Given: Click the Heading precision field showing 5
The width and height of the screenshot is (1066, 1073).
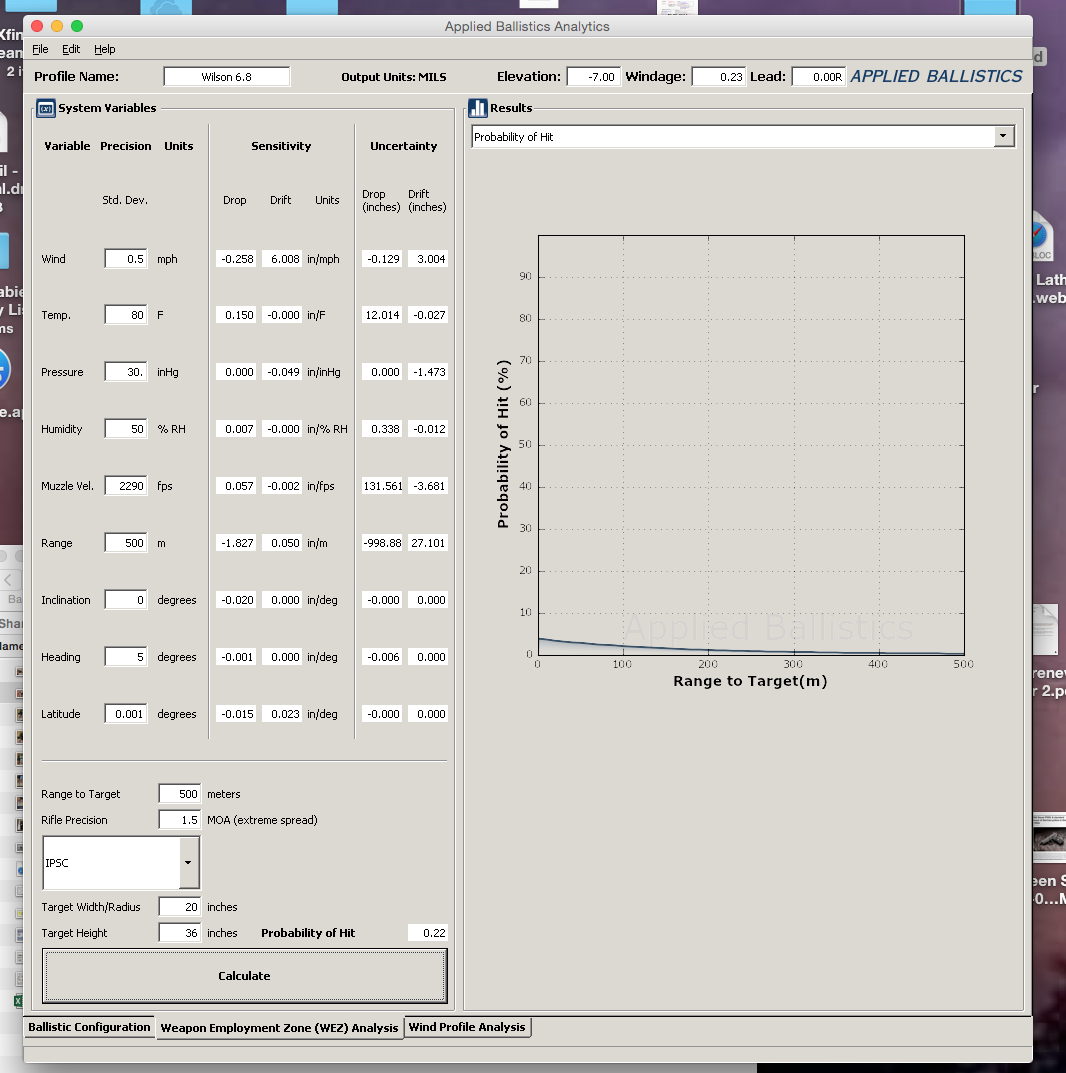Looking at the screenshot, I should 126,657.
